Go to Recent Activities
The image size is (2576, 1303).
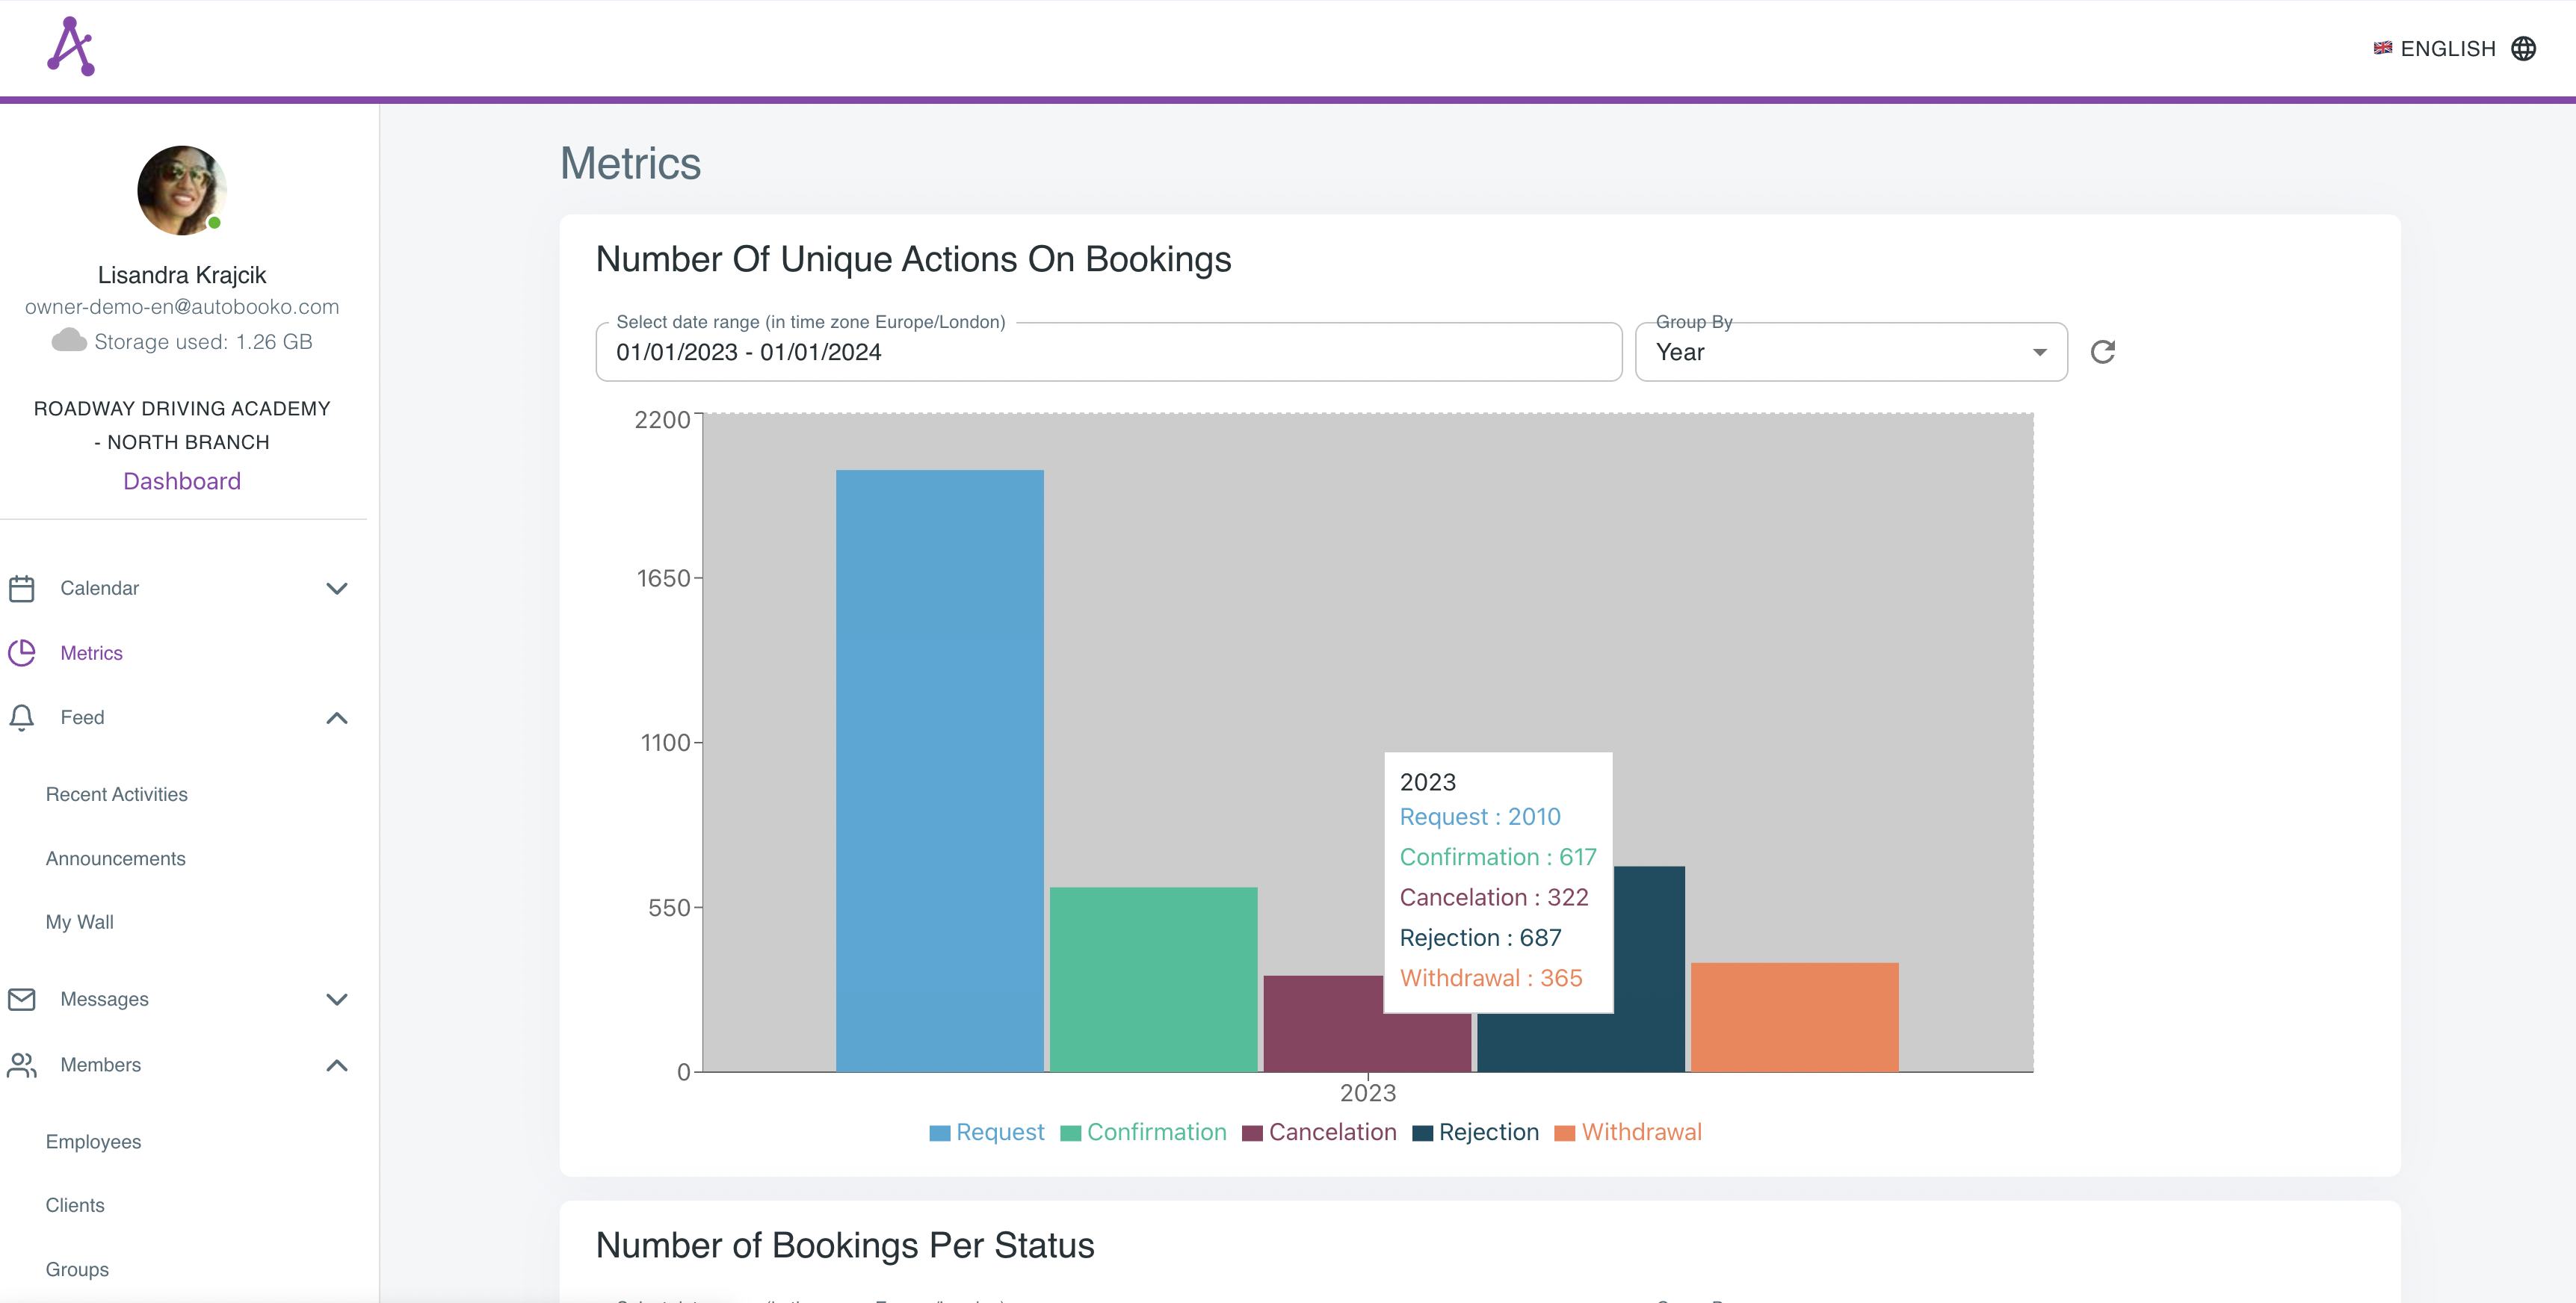click(x=116, y=794)
